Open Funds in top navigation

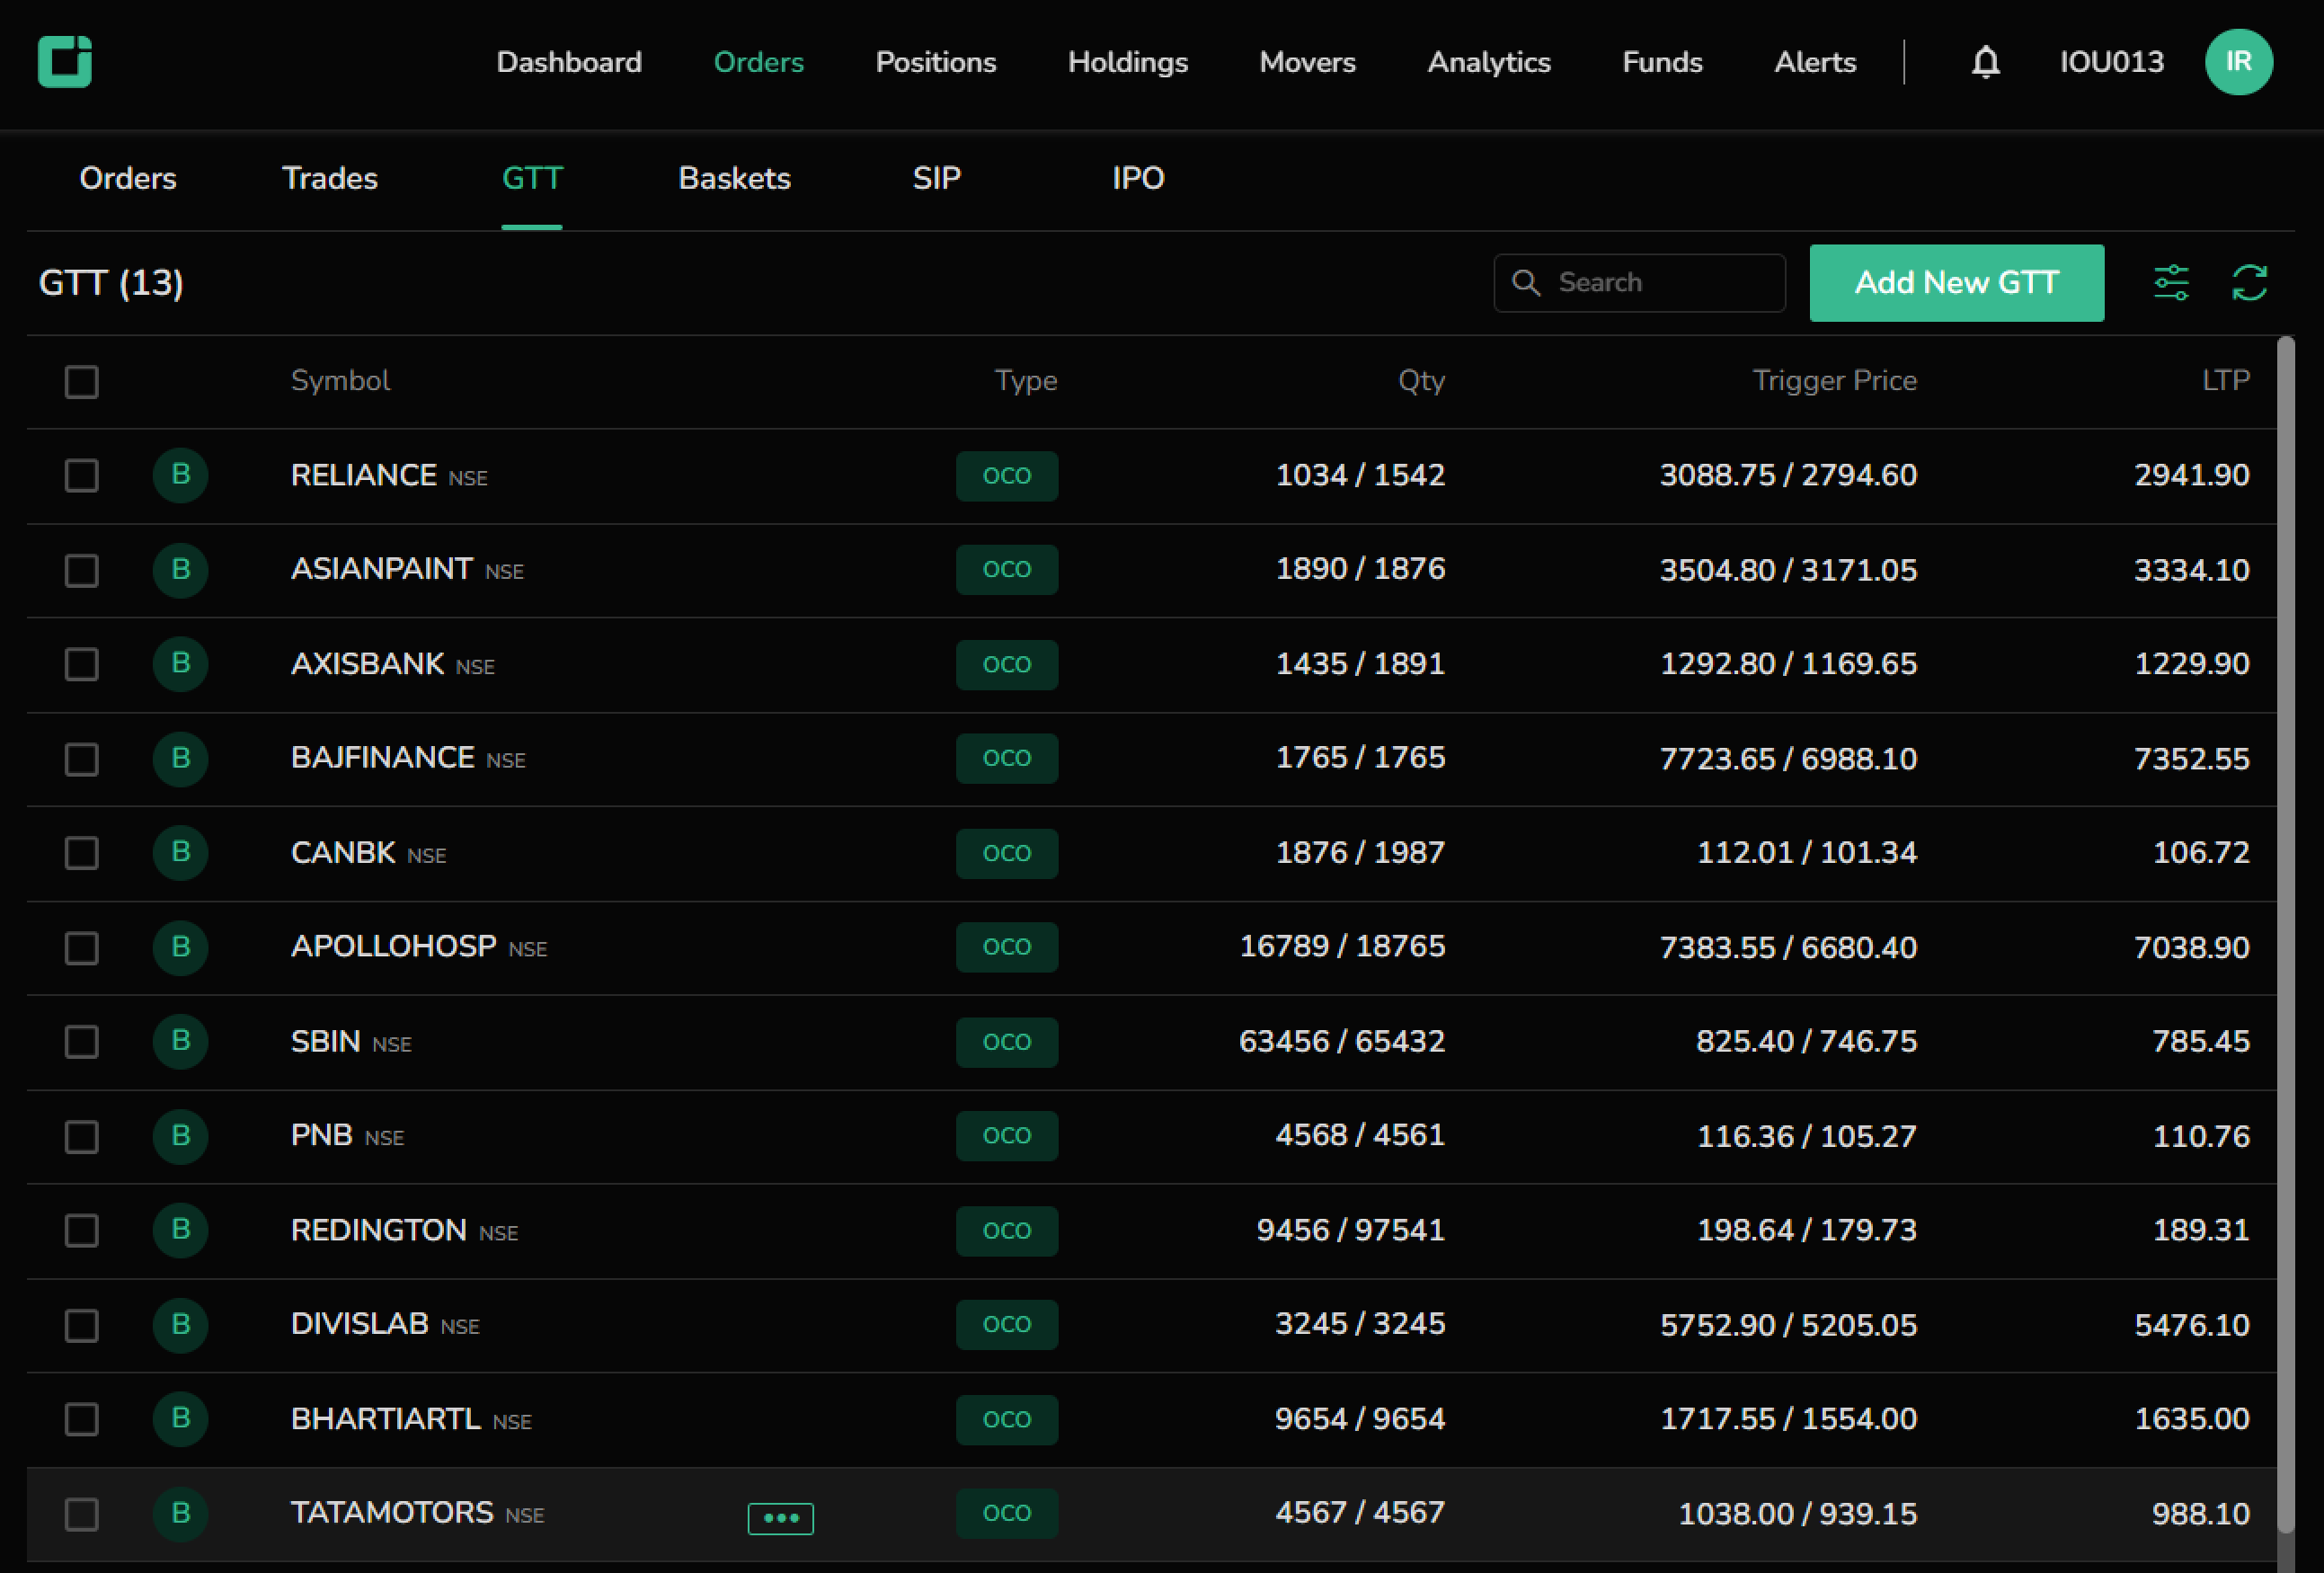pyautogui.click(x=1662, y=62)
